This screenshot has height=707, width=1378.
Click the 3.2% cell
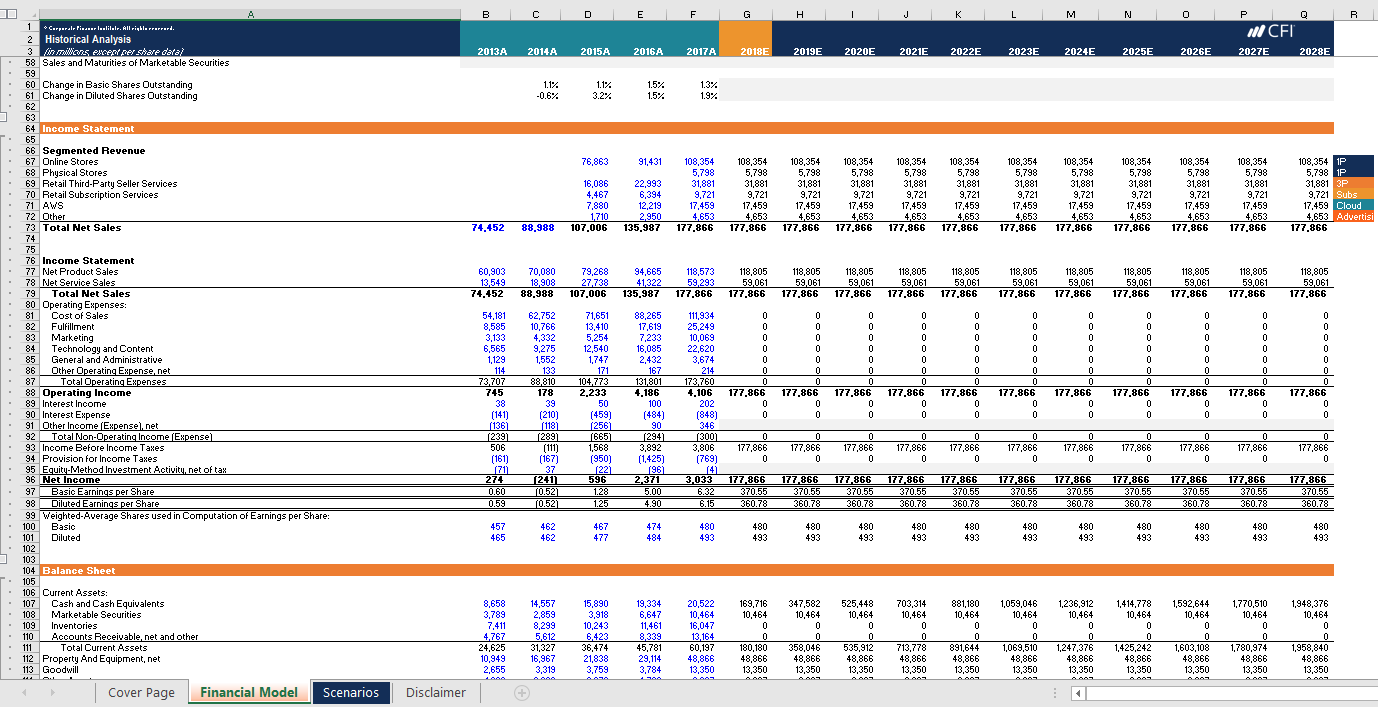pos(603,95)
